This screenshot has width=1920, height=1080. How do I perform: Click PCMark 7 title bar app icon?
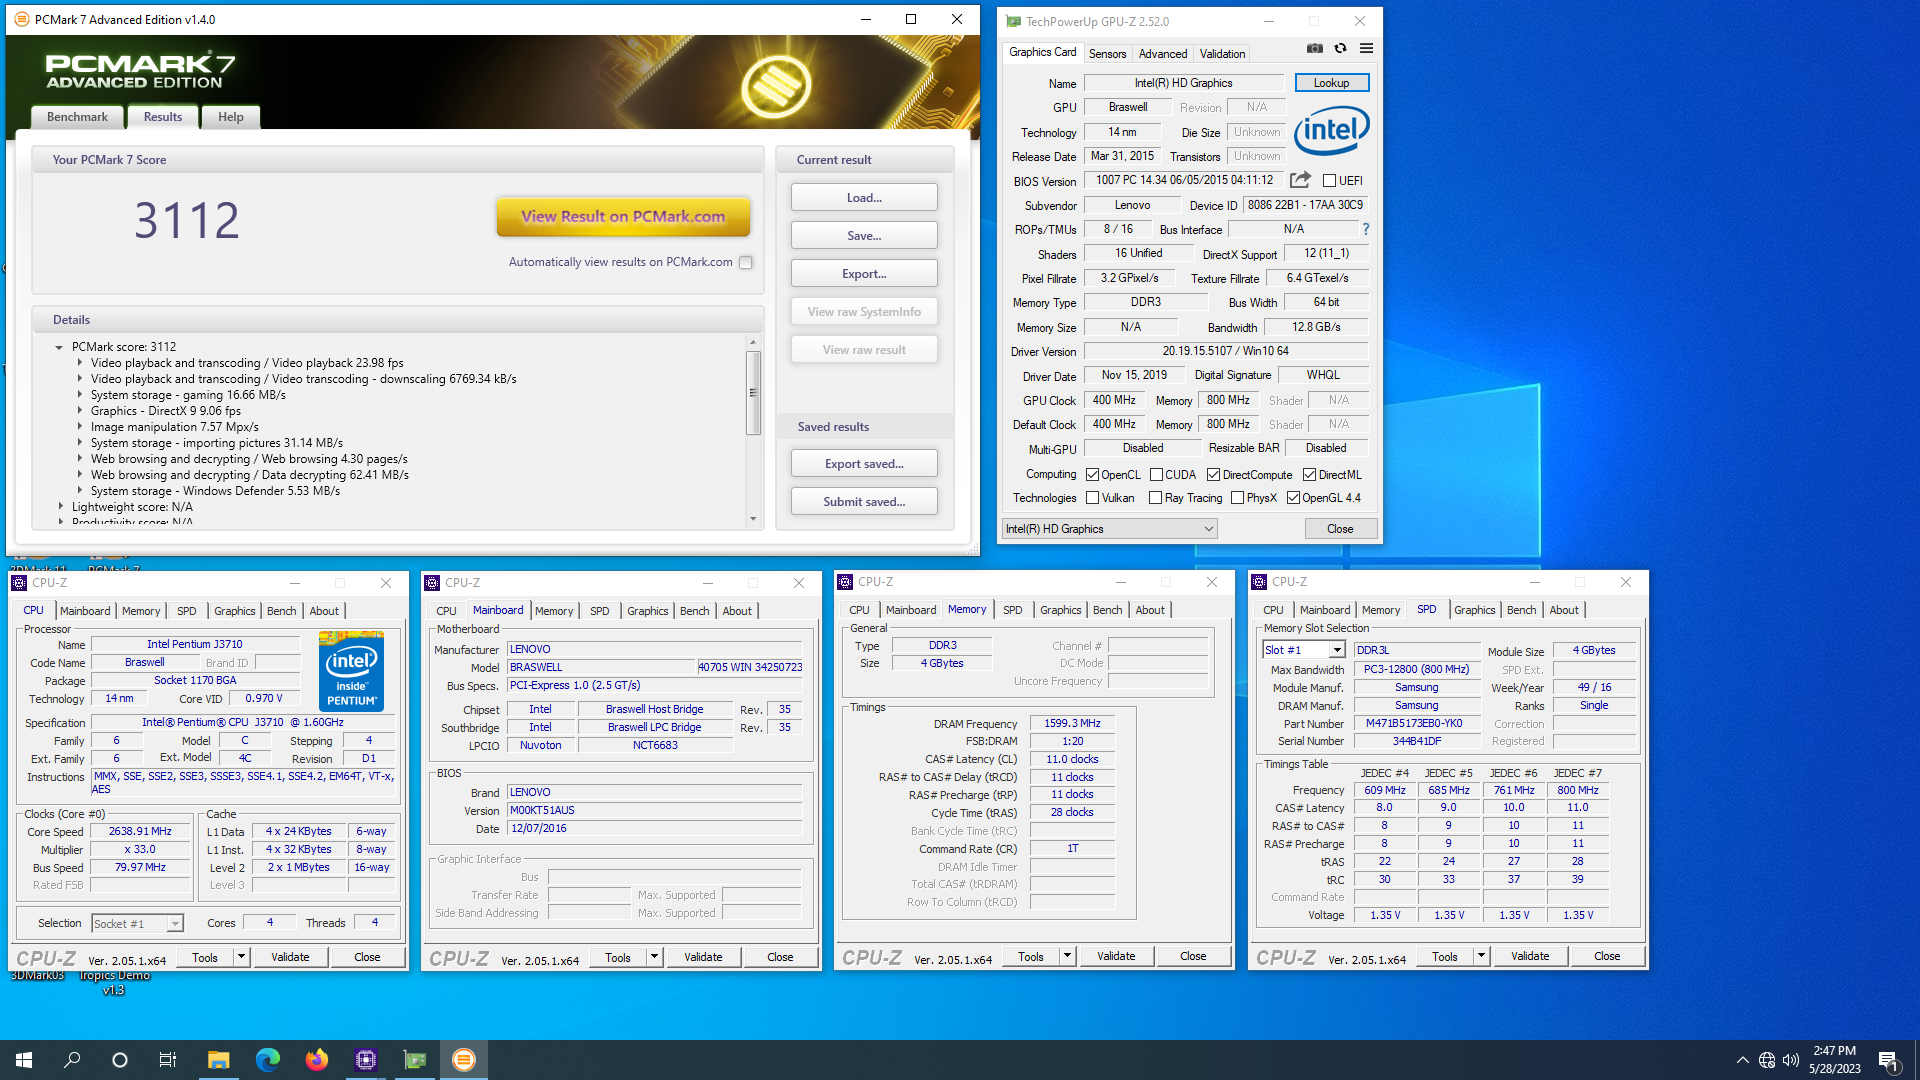(x=22, y=19)
